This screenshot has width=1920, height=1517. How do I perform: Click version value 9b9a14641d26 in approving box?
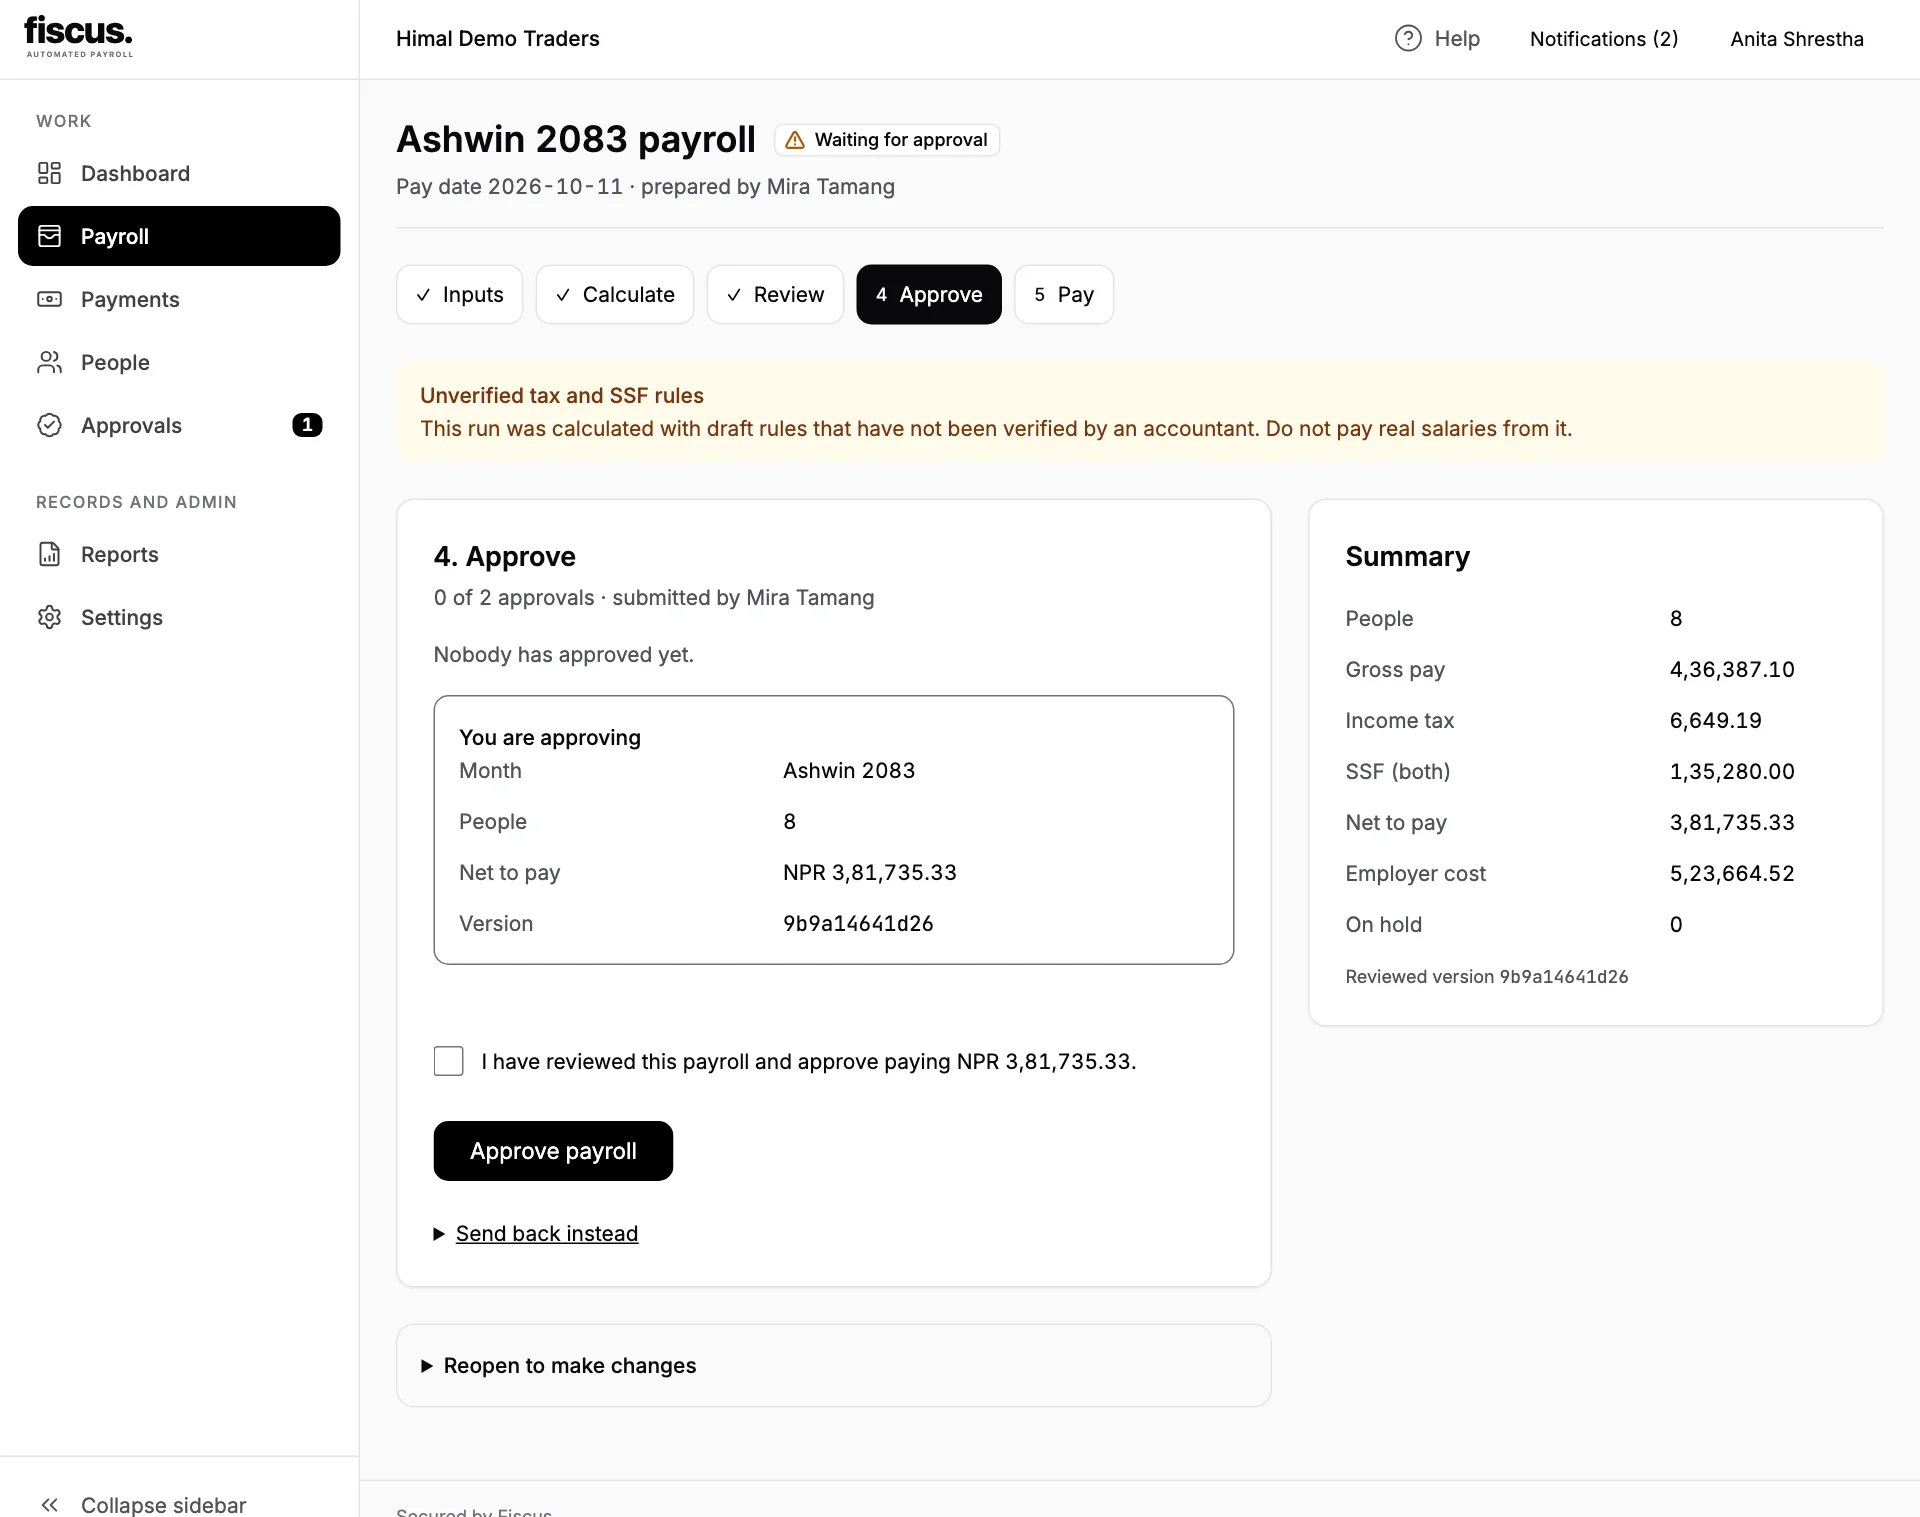(x=858, y=924)
